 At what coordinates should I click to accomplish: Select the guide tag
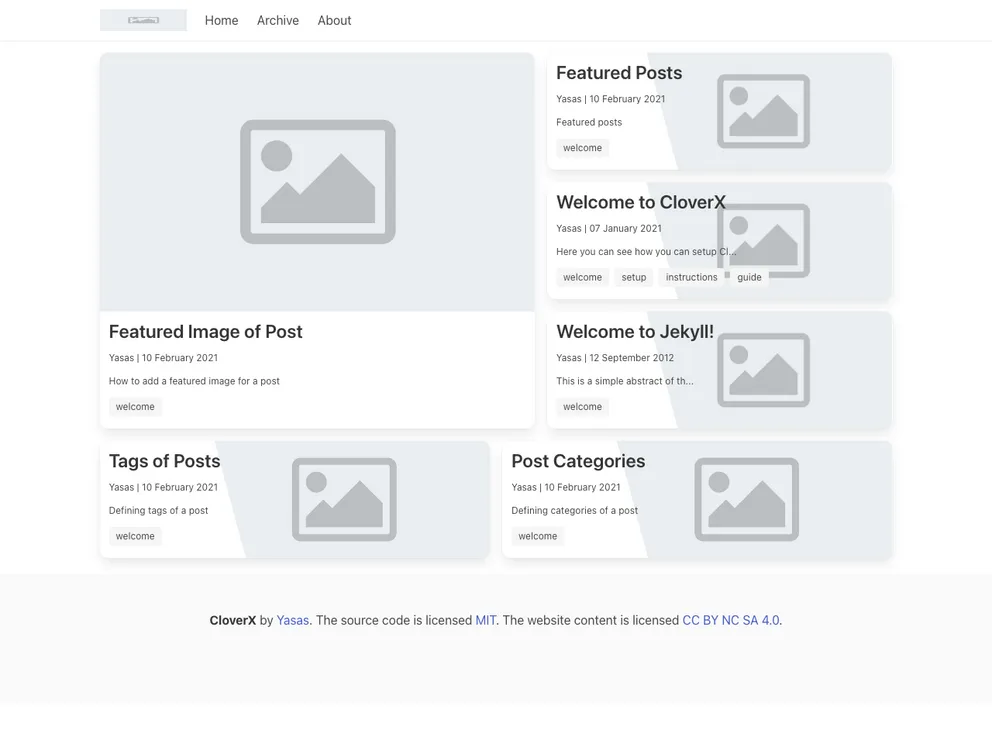coord(749,277)
